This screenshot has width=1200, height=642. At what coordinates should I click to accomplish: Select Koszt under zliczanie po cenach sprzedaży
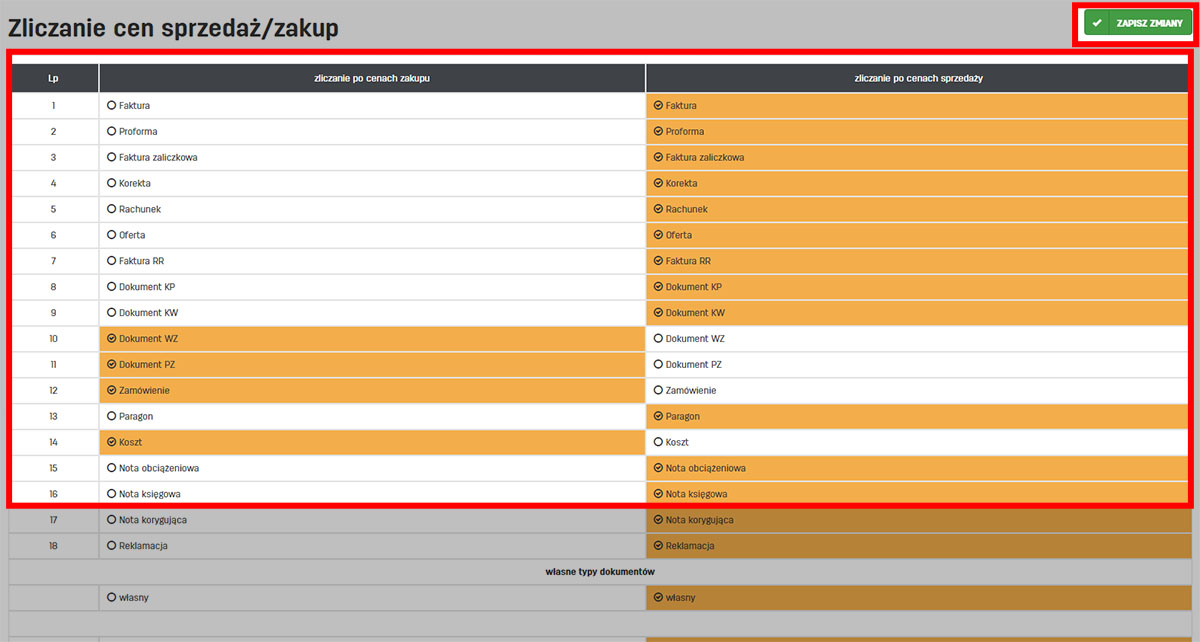click(658, 442)
